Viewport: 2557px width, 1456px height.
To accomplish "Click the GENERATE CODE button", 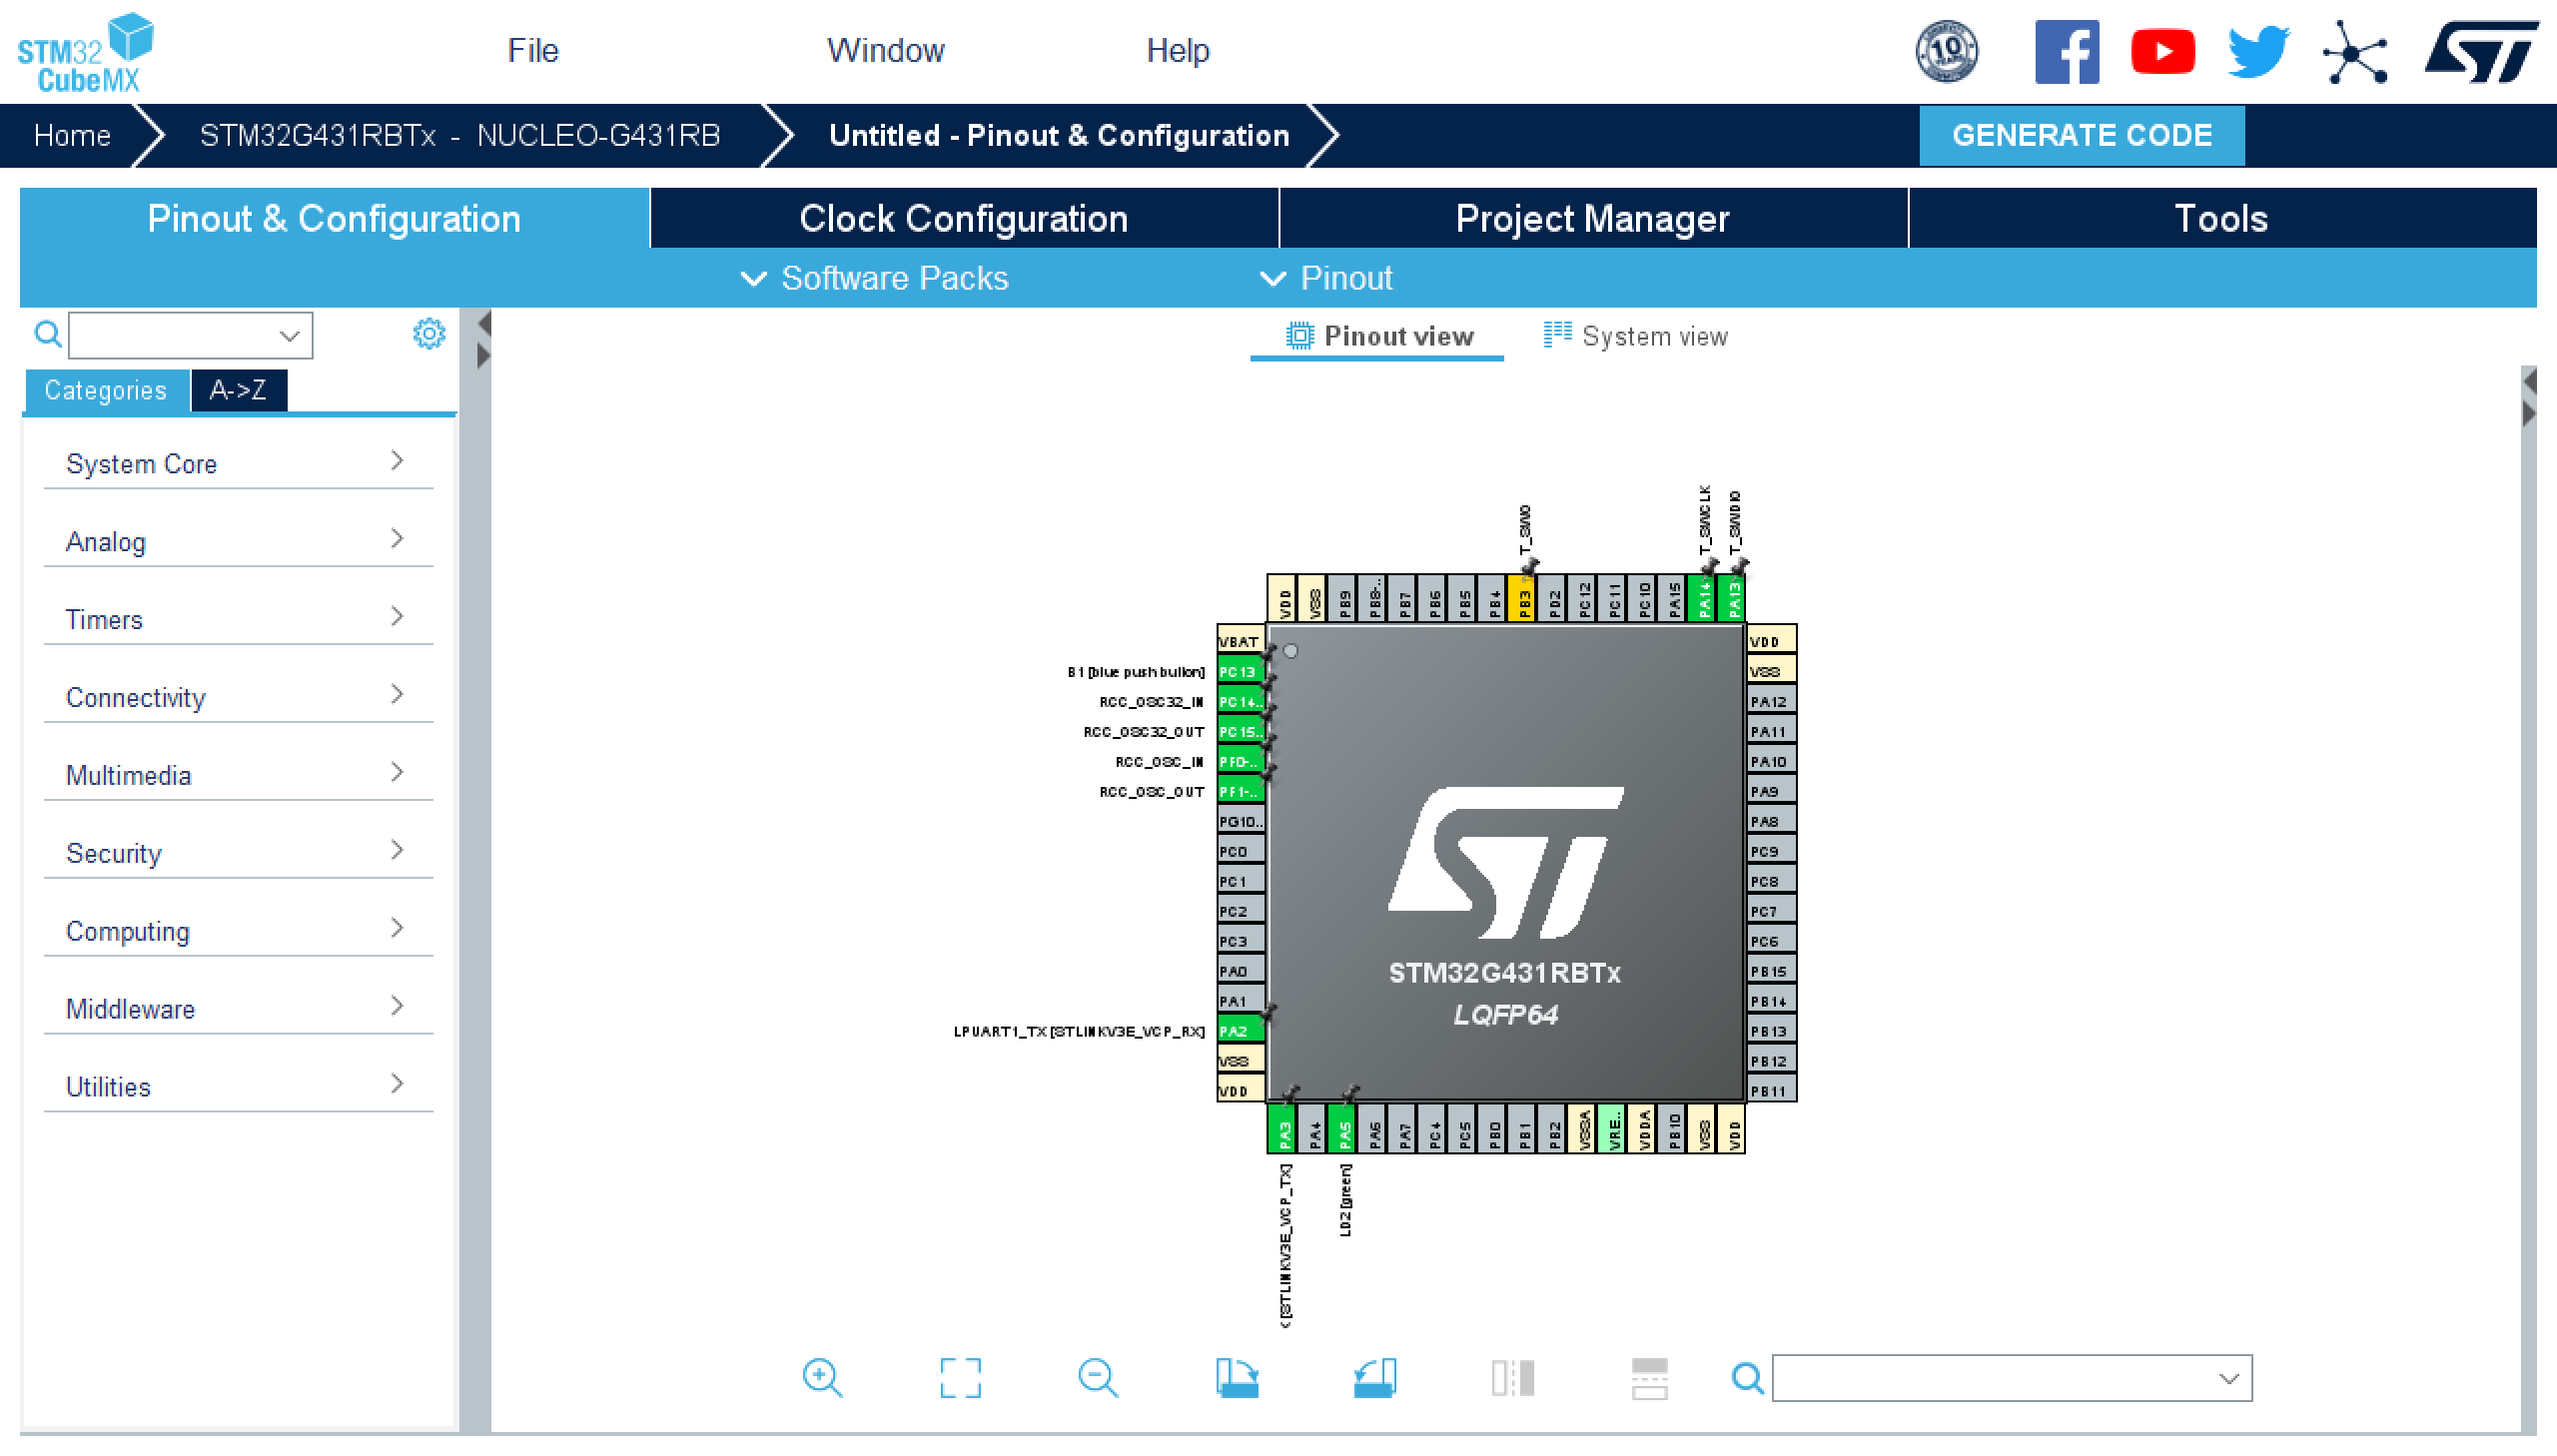I will click(2081, 135).
